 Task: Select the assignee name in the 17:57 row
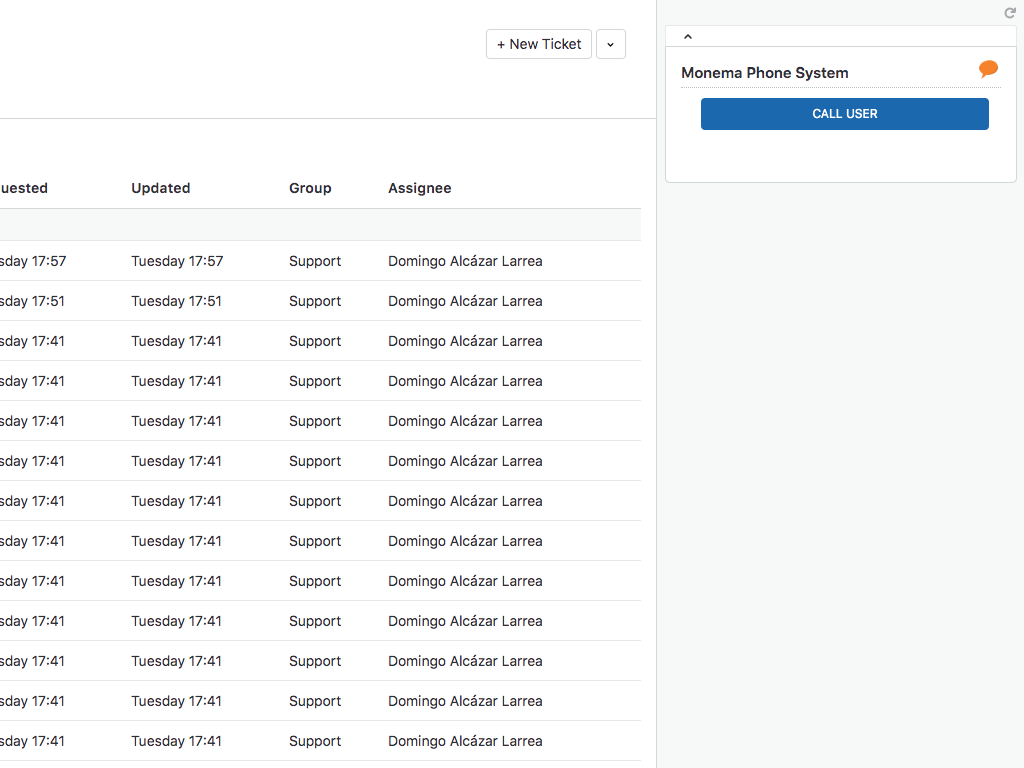pyautogui.click(x=465, y=261)
